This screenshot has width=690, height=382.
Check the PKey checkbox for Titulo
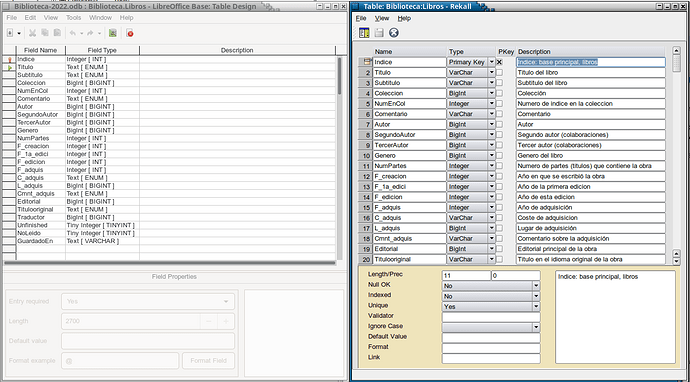click(499, 73)
